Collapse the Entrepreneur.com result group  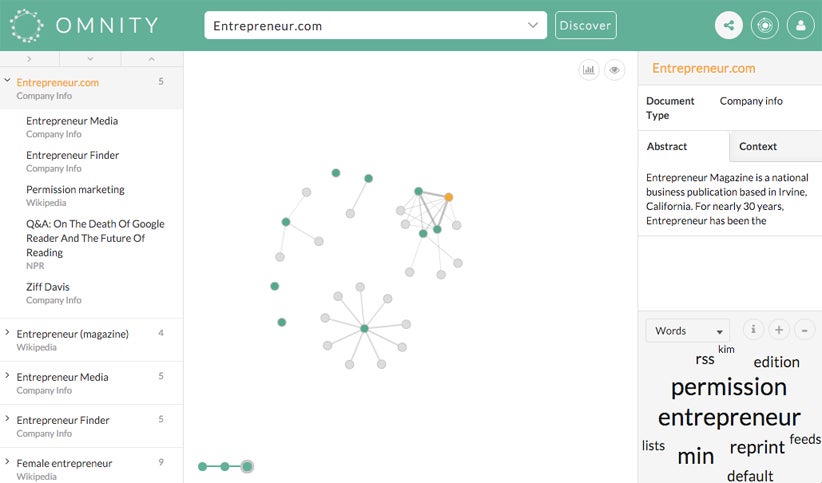pyautogui.click(x=7, y=80)
